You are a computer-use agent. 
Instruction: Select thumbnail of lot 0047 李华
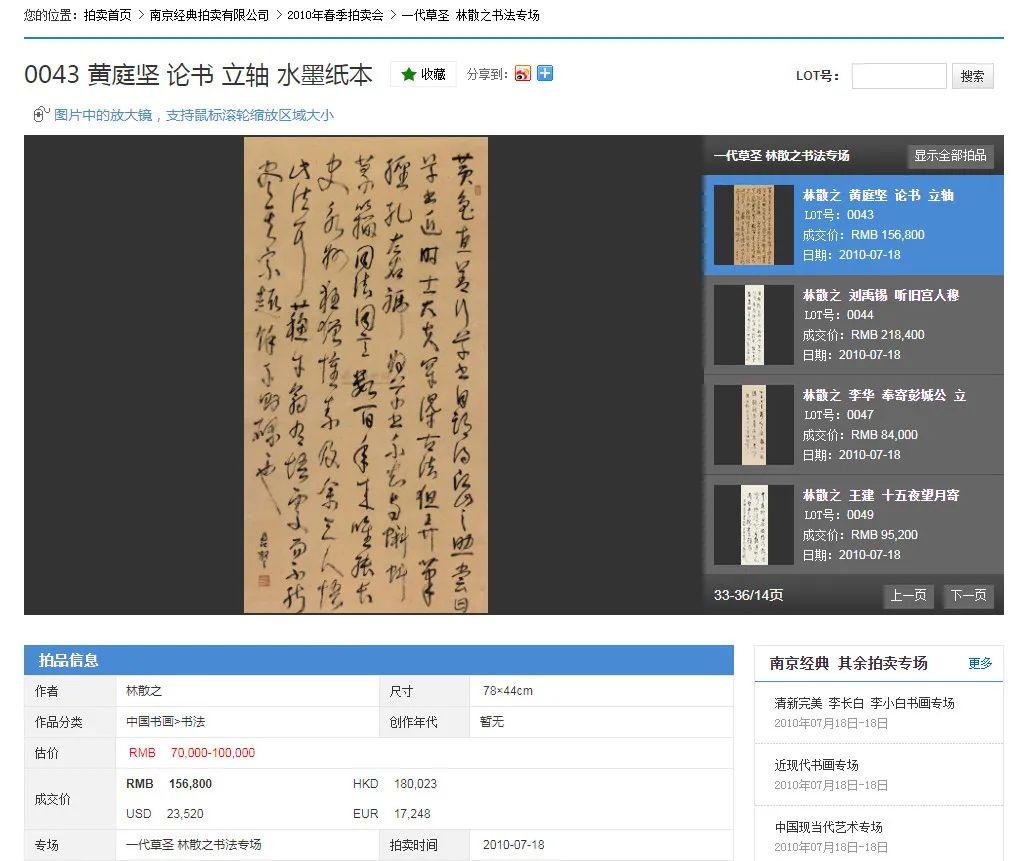coord(754,425)
